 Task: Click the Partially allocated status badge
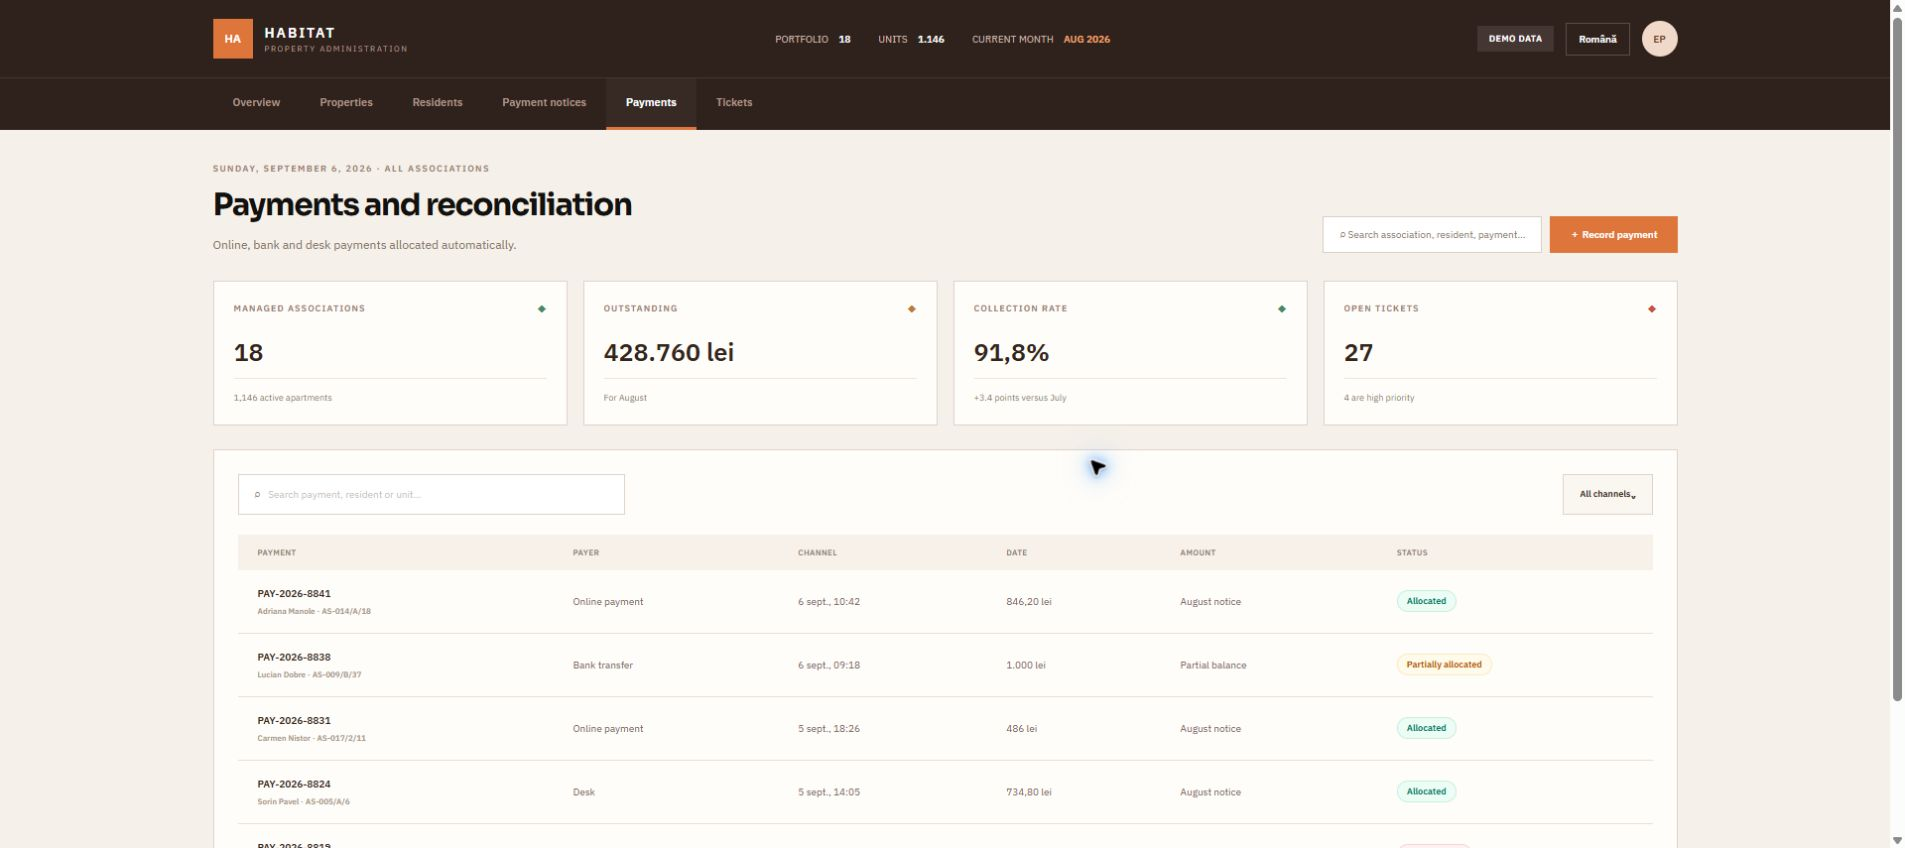pyautogui.click(x=1444, y=665)
